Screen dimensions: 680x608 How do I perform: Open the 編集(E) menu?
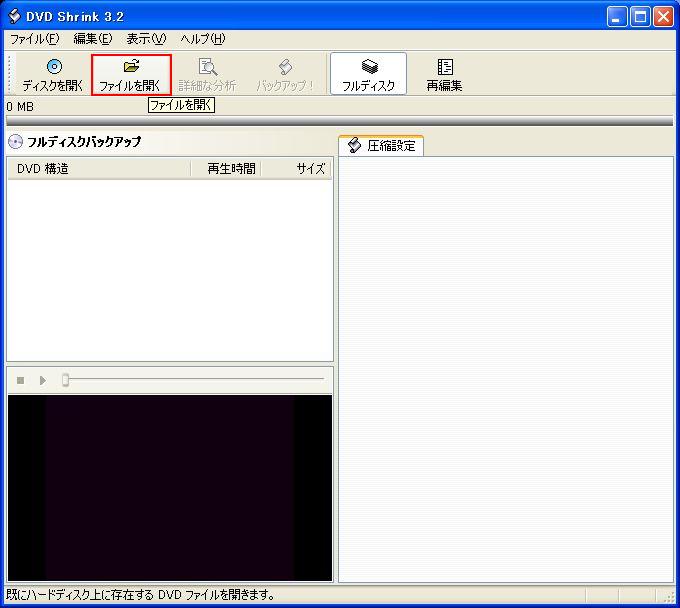point(92,39)
